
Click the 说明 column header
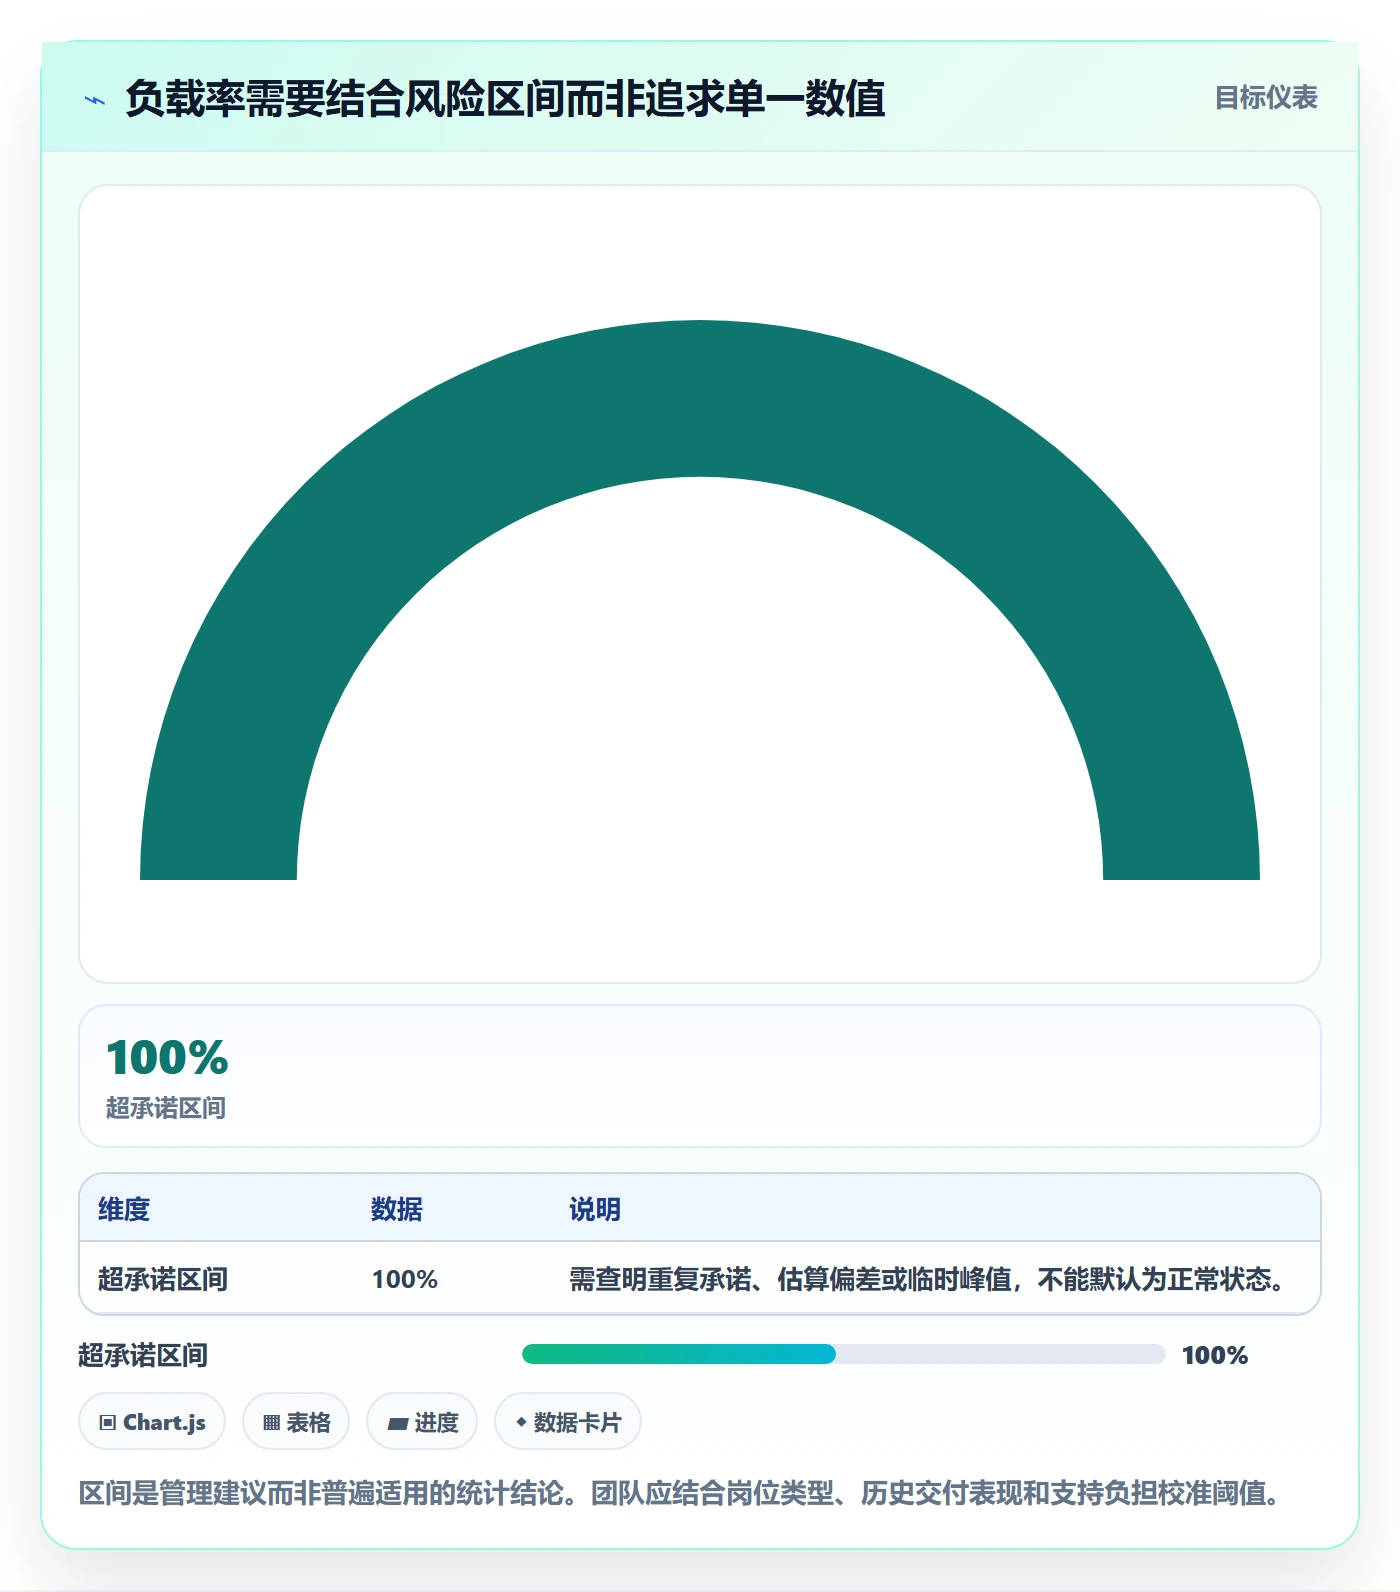[x=595, y=1209]
